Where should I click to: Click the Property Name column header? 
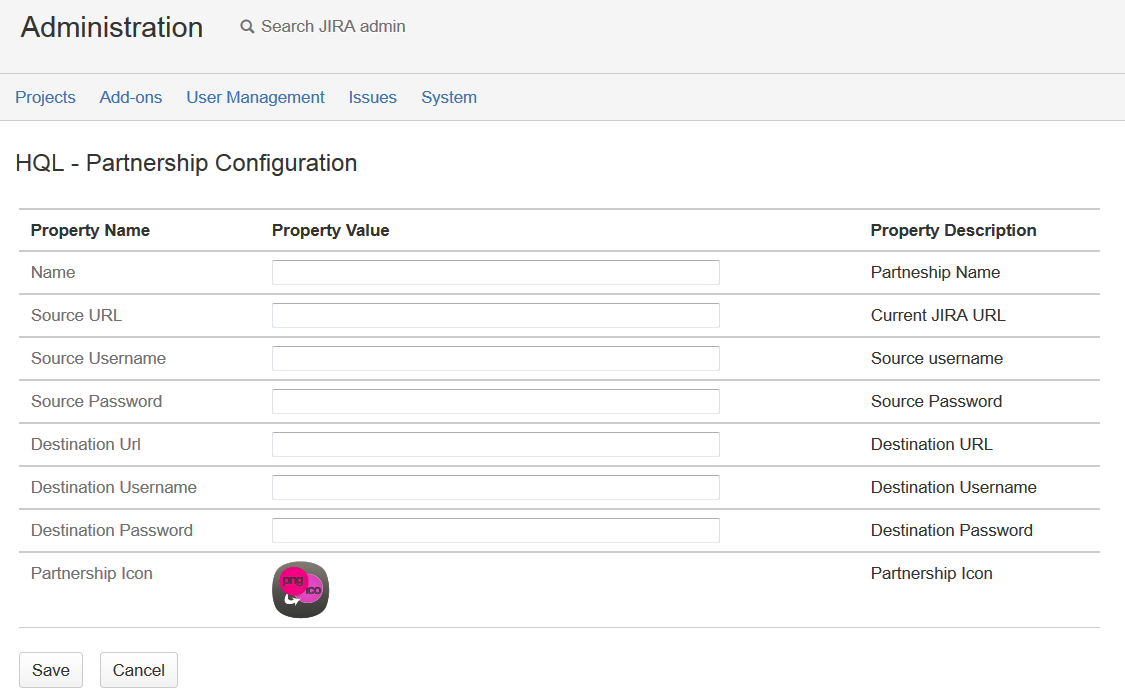click(x=90, y=230)
